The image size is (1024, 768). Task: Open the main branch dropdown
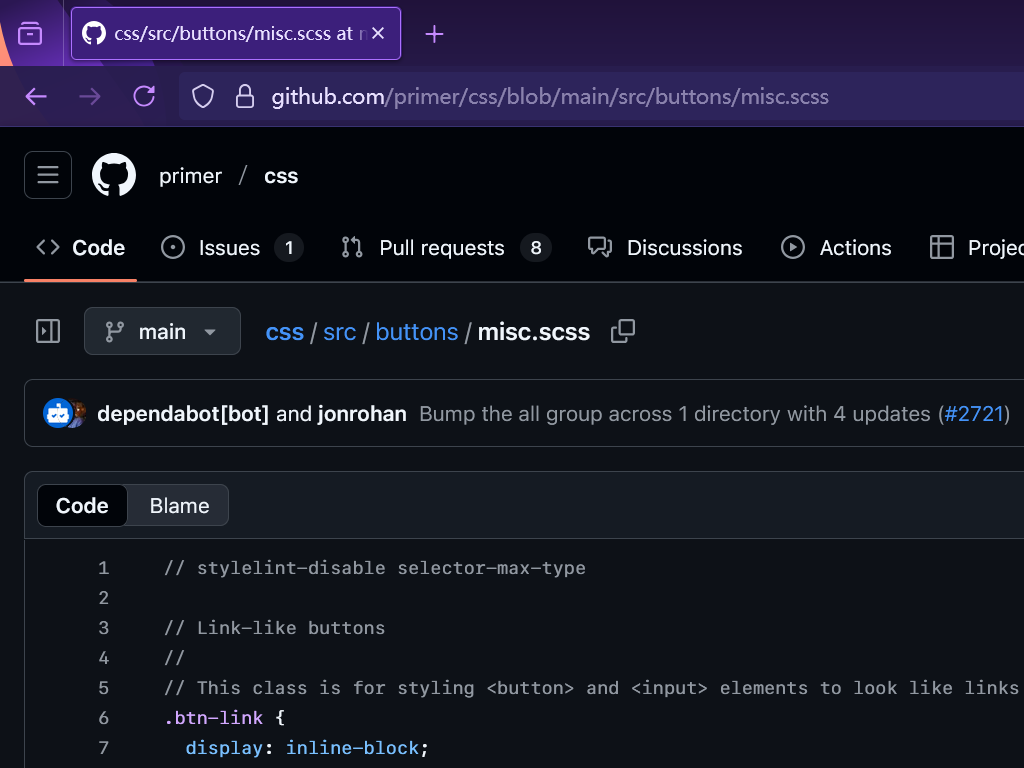(x=162, y=331)
